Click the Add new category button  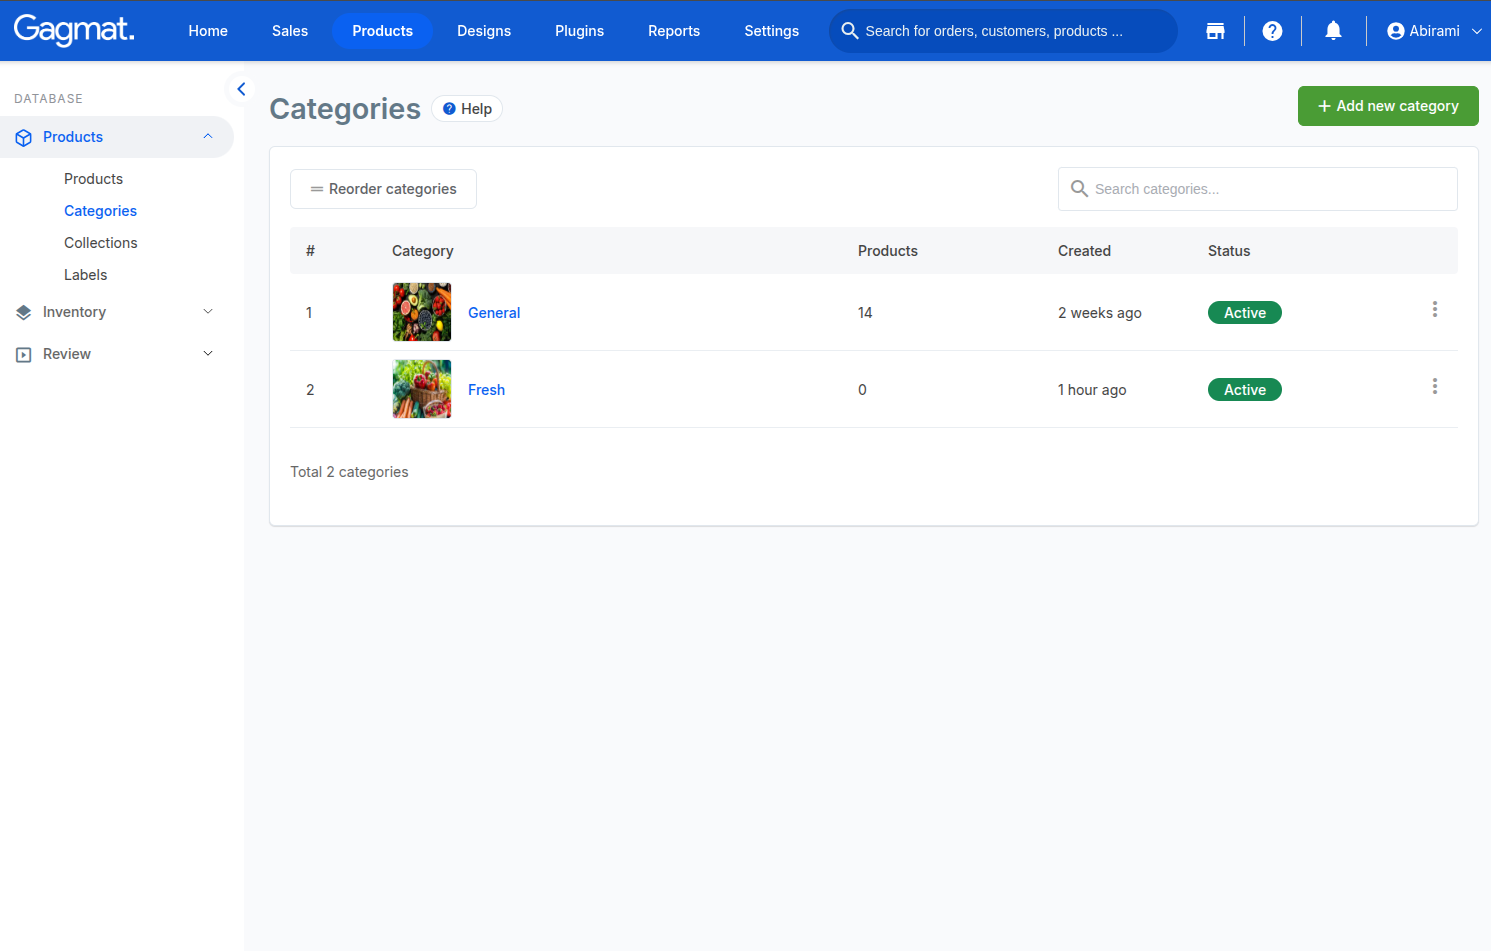click(x=1388, y=106)
